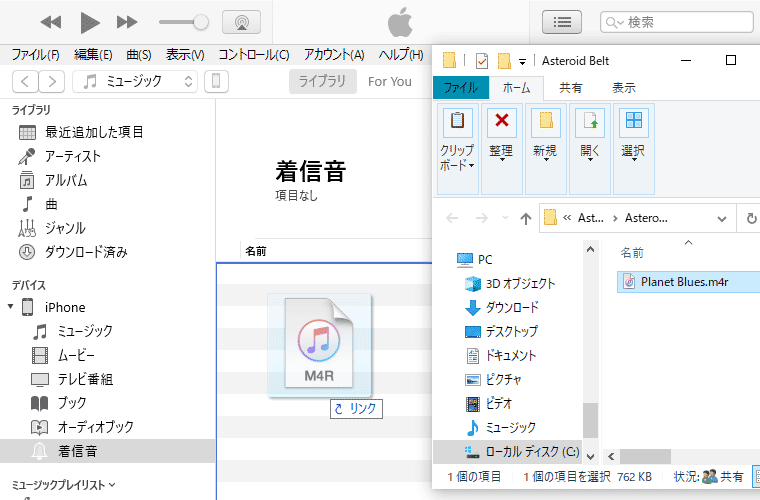Switch to the ライブラリ tab
The height and width of the screenshot is (500, 760).
click(322, 81)
